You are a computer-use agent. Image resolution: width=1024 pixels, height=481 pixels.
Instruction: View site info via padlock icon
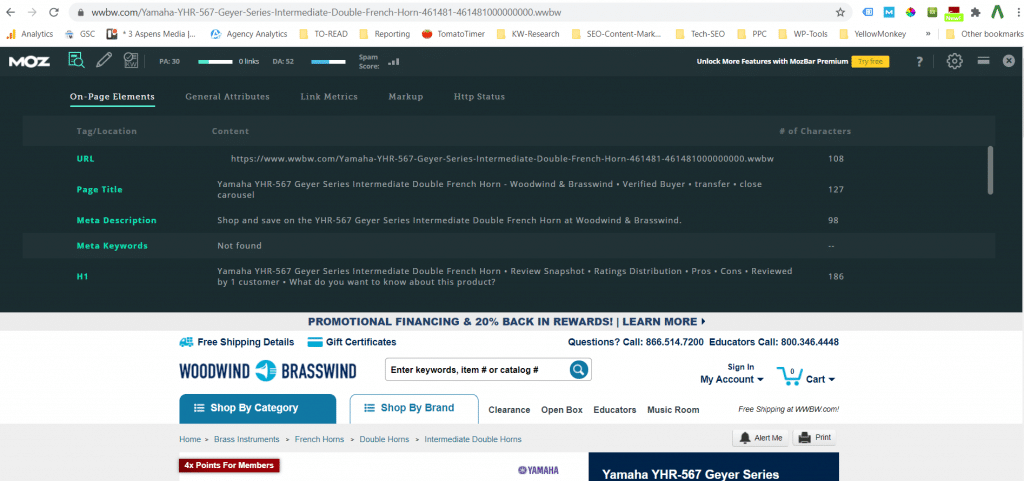point(80,12)
